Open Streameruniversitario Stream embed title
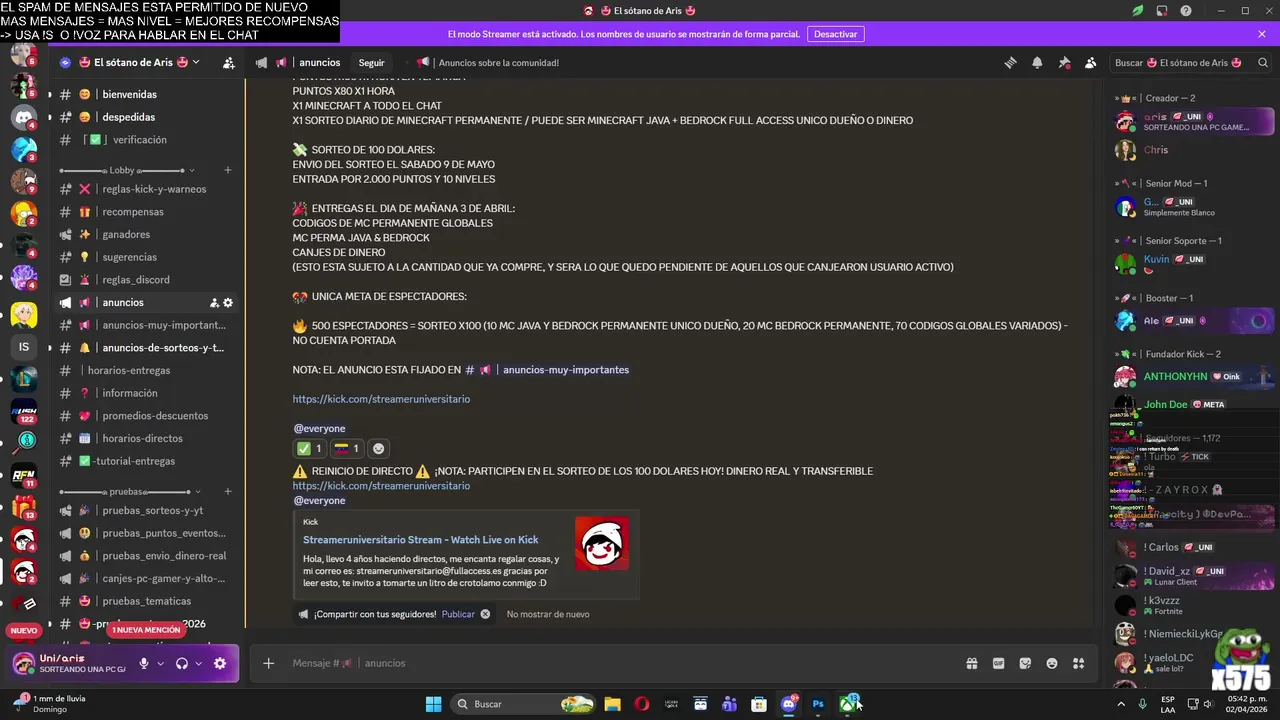1280x720 pixels. [x=421, y=540]
